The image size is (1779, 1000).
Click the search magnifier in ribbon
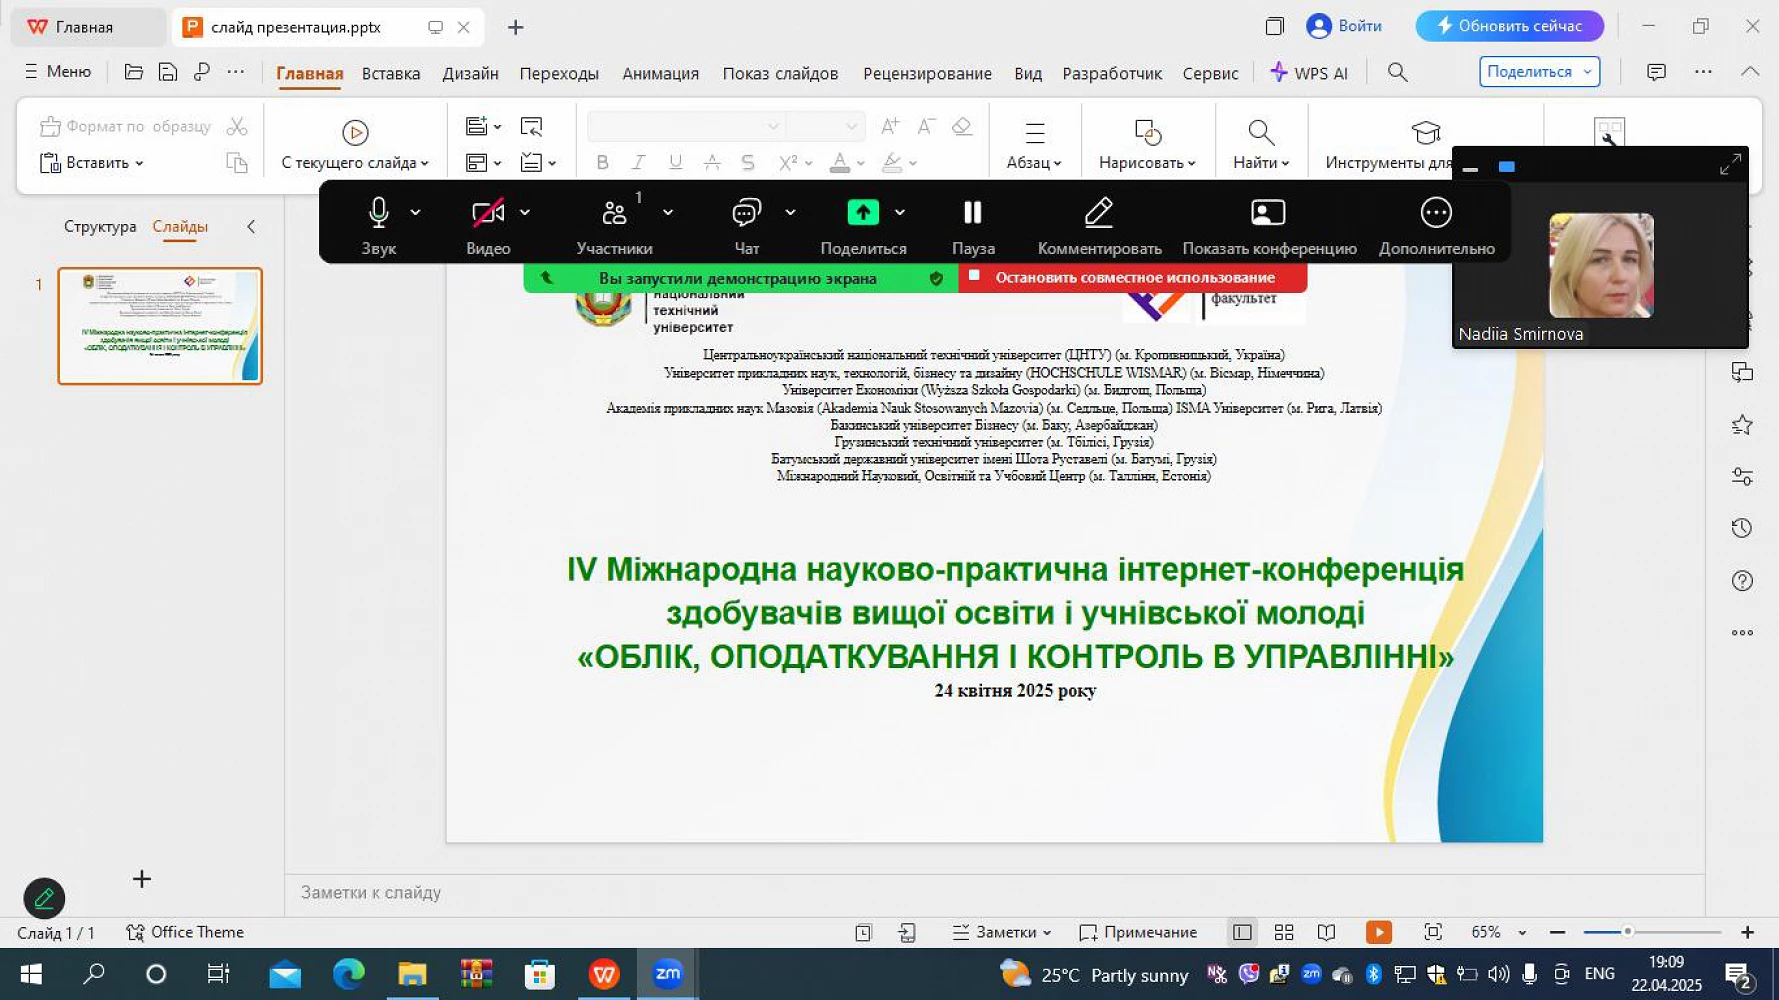[1397, 72]
